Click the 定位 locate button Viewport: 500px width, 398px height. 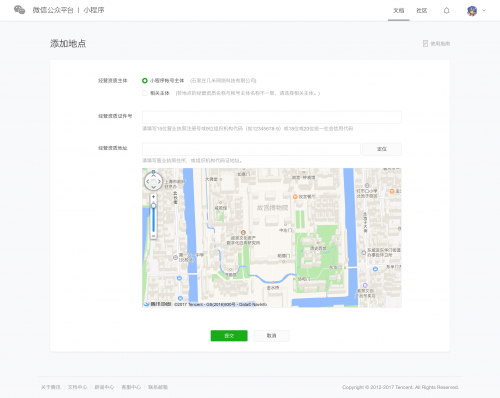tap(382, 149)
